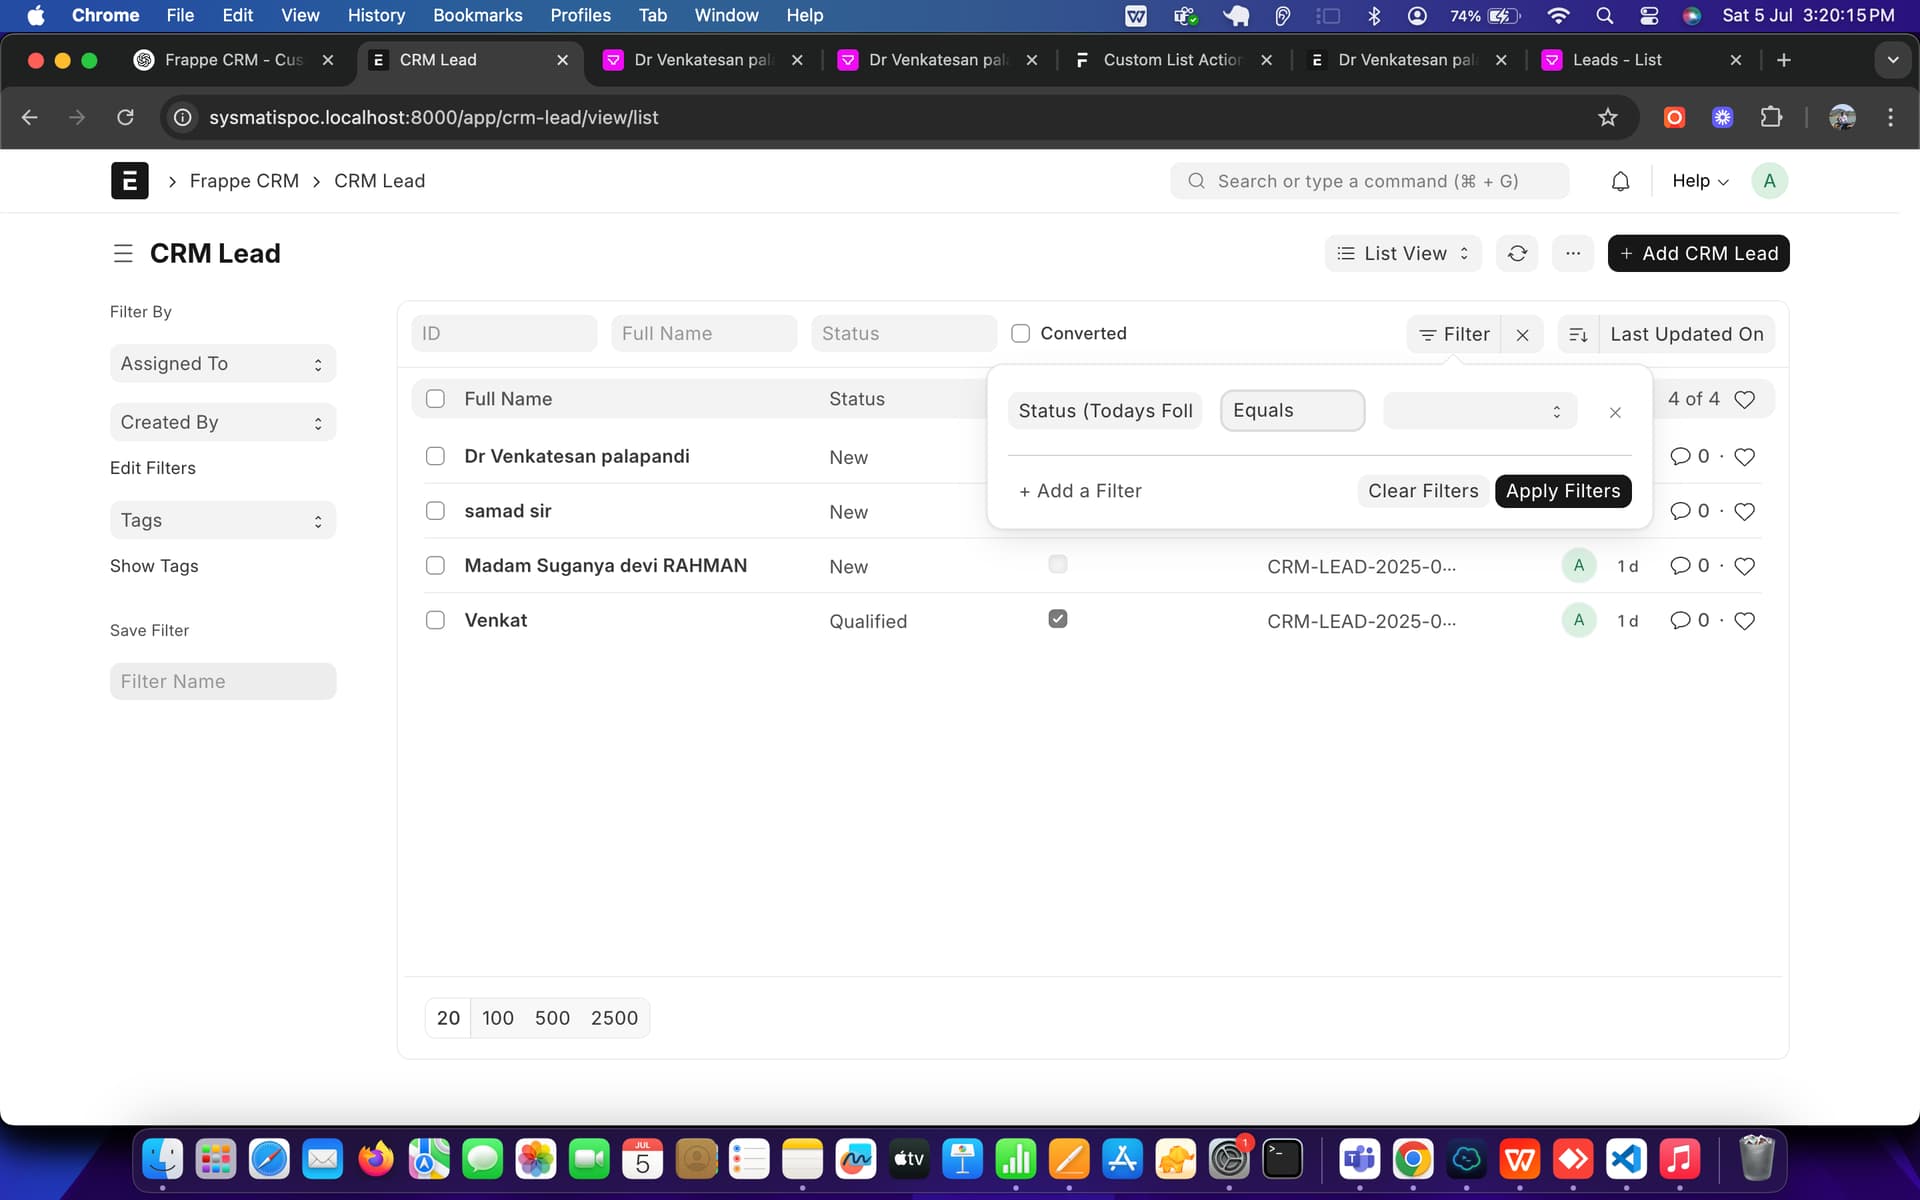Open the Profiles menu in the menu bar
Screen dimensions: 1920x1200
tap(580, 15)
